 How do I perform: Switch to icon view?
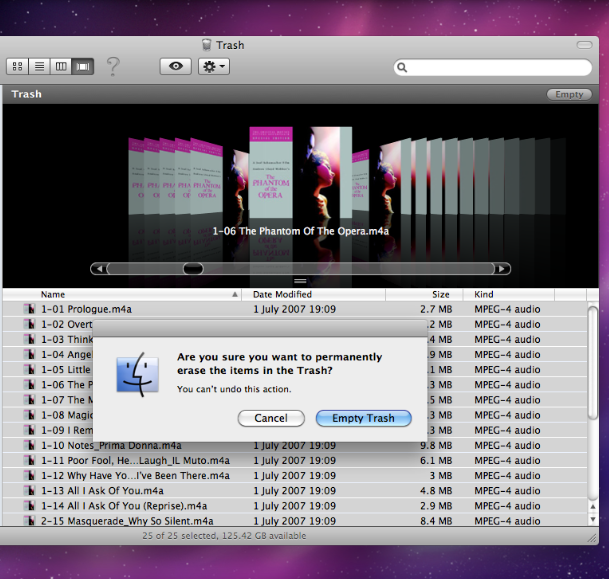(x=17, y=66)
